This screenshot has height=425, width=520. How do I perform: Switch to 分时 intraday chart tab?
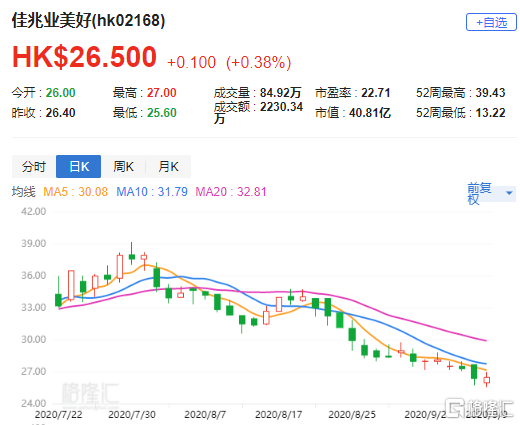pyautogui.click(x=34, y=166)
